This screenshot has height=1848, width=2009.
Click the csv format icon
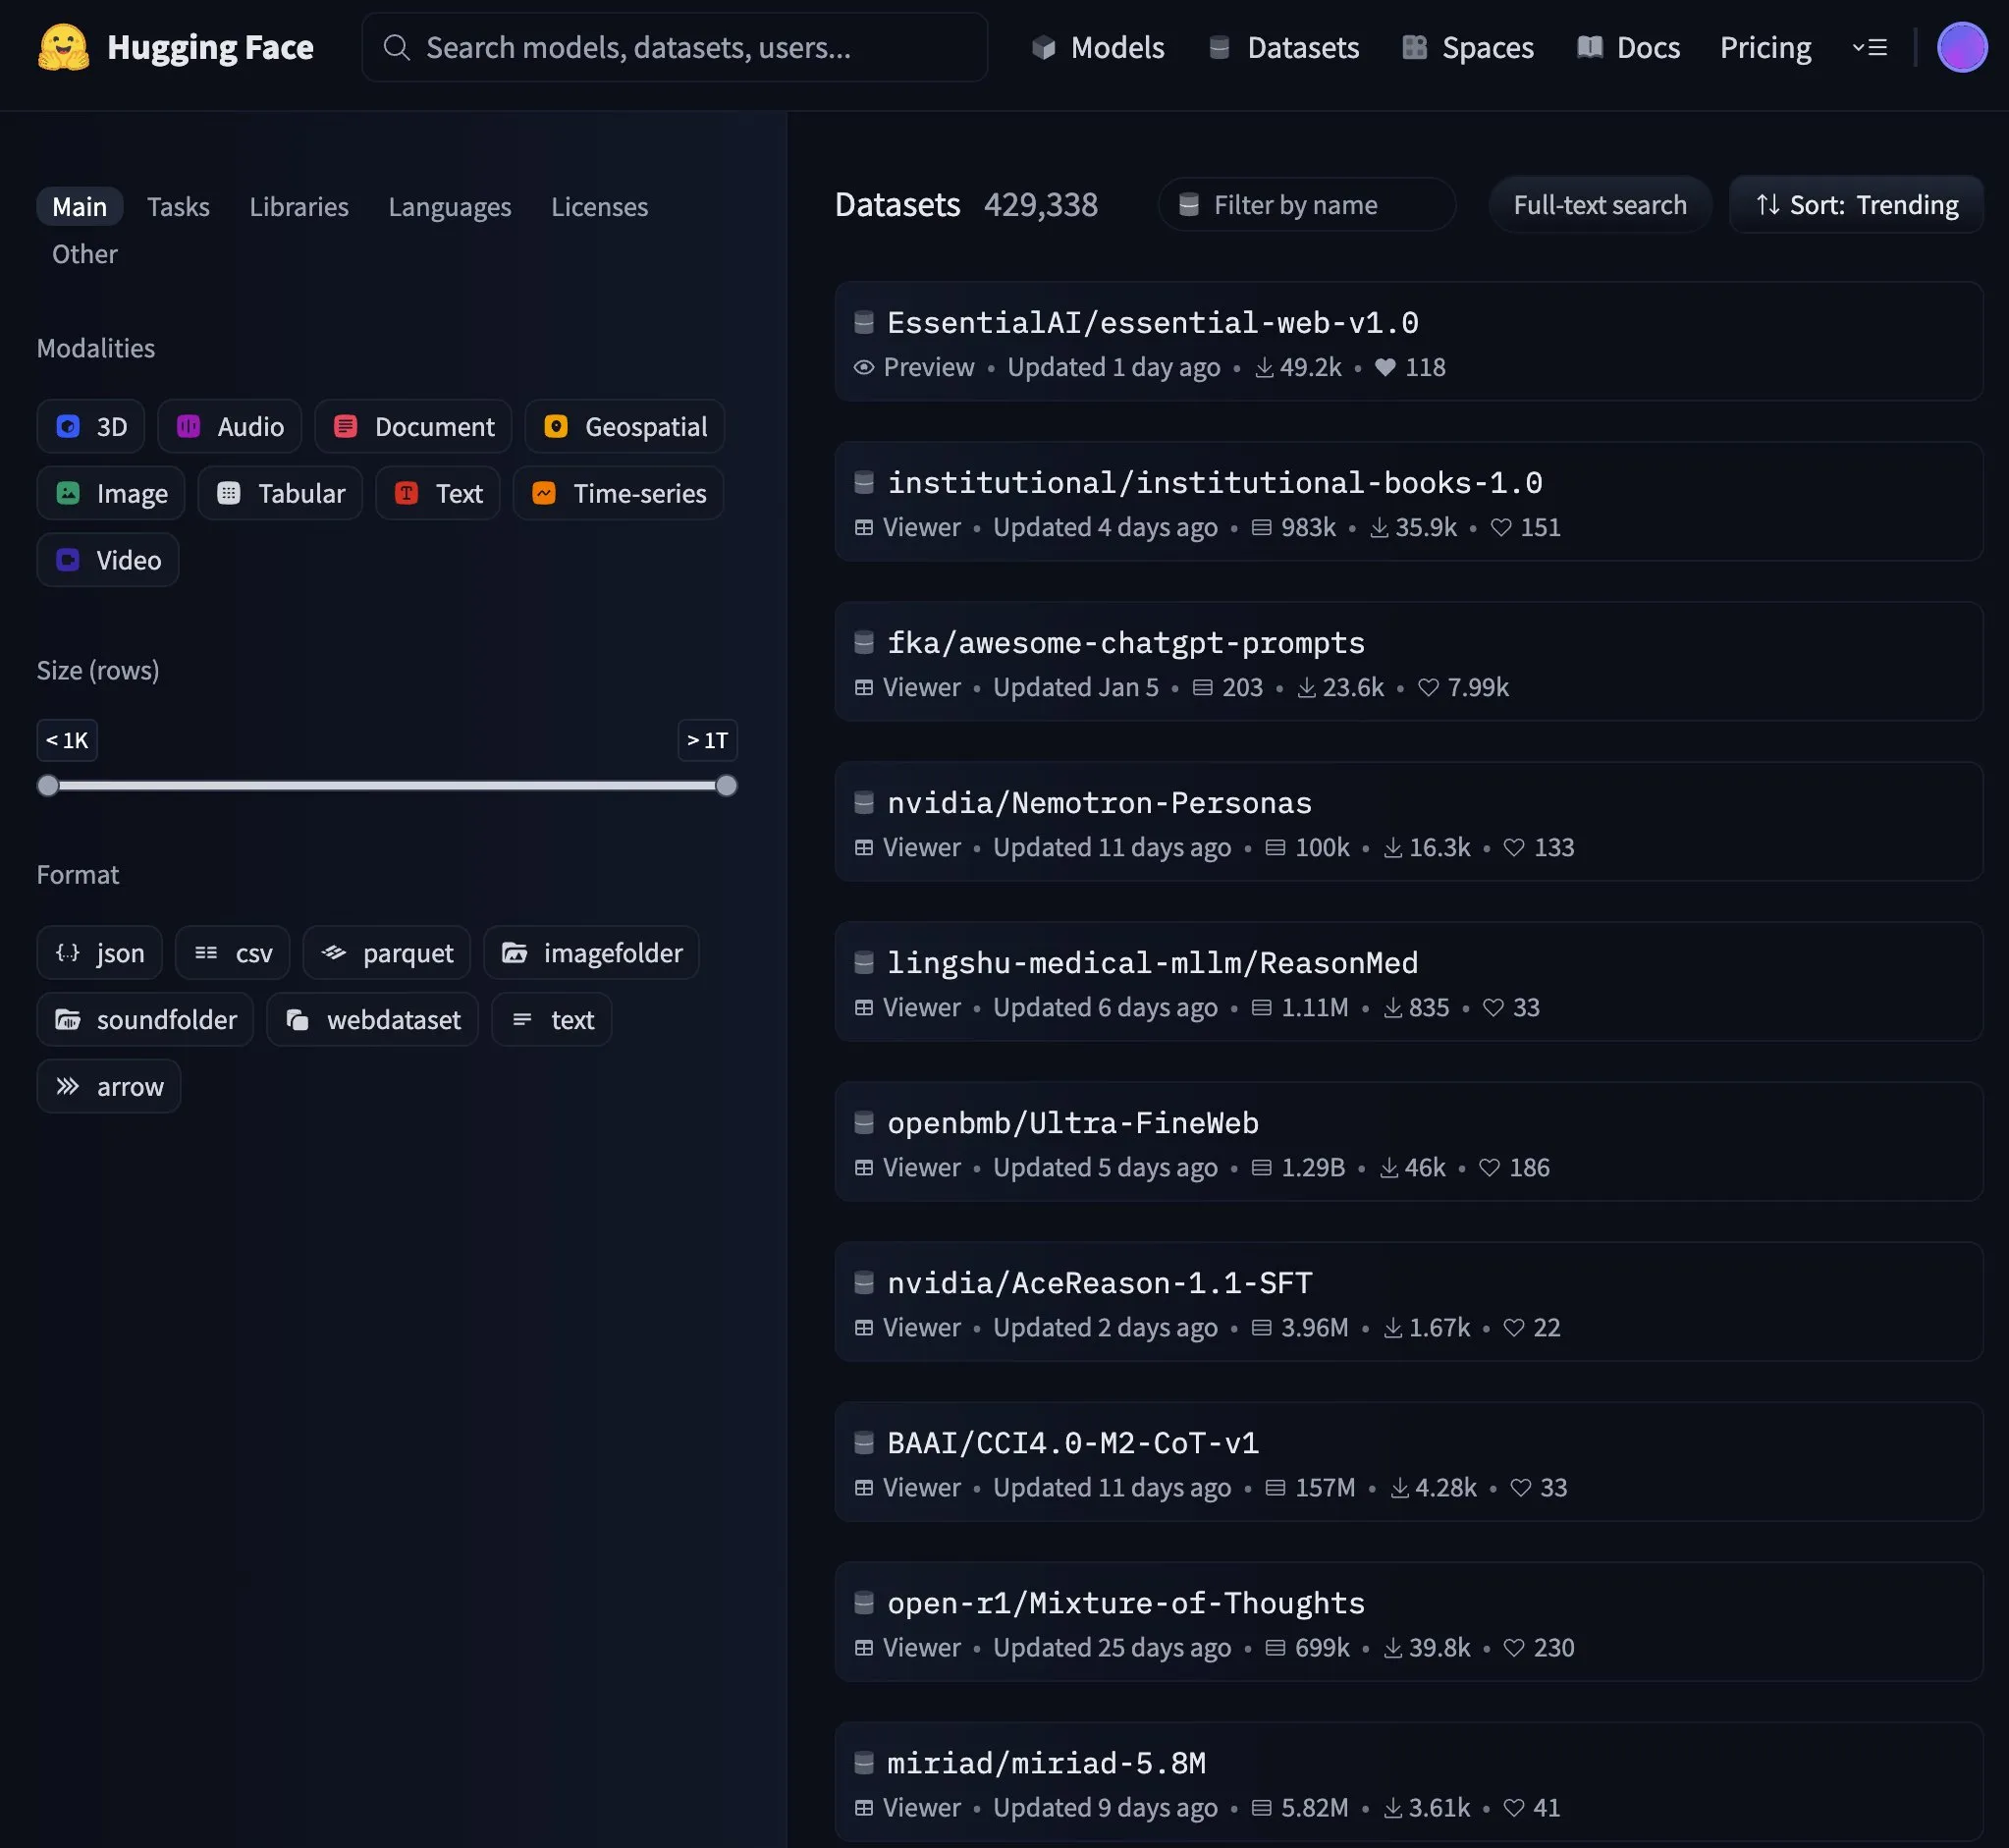click(x=206, y=952)
